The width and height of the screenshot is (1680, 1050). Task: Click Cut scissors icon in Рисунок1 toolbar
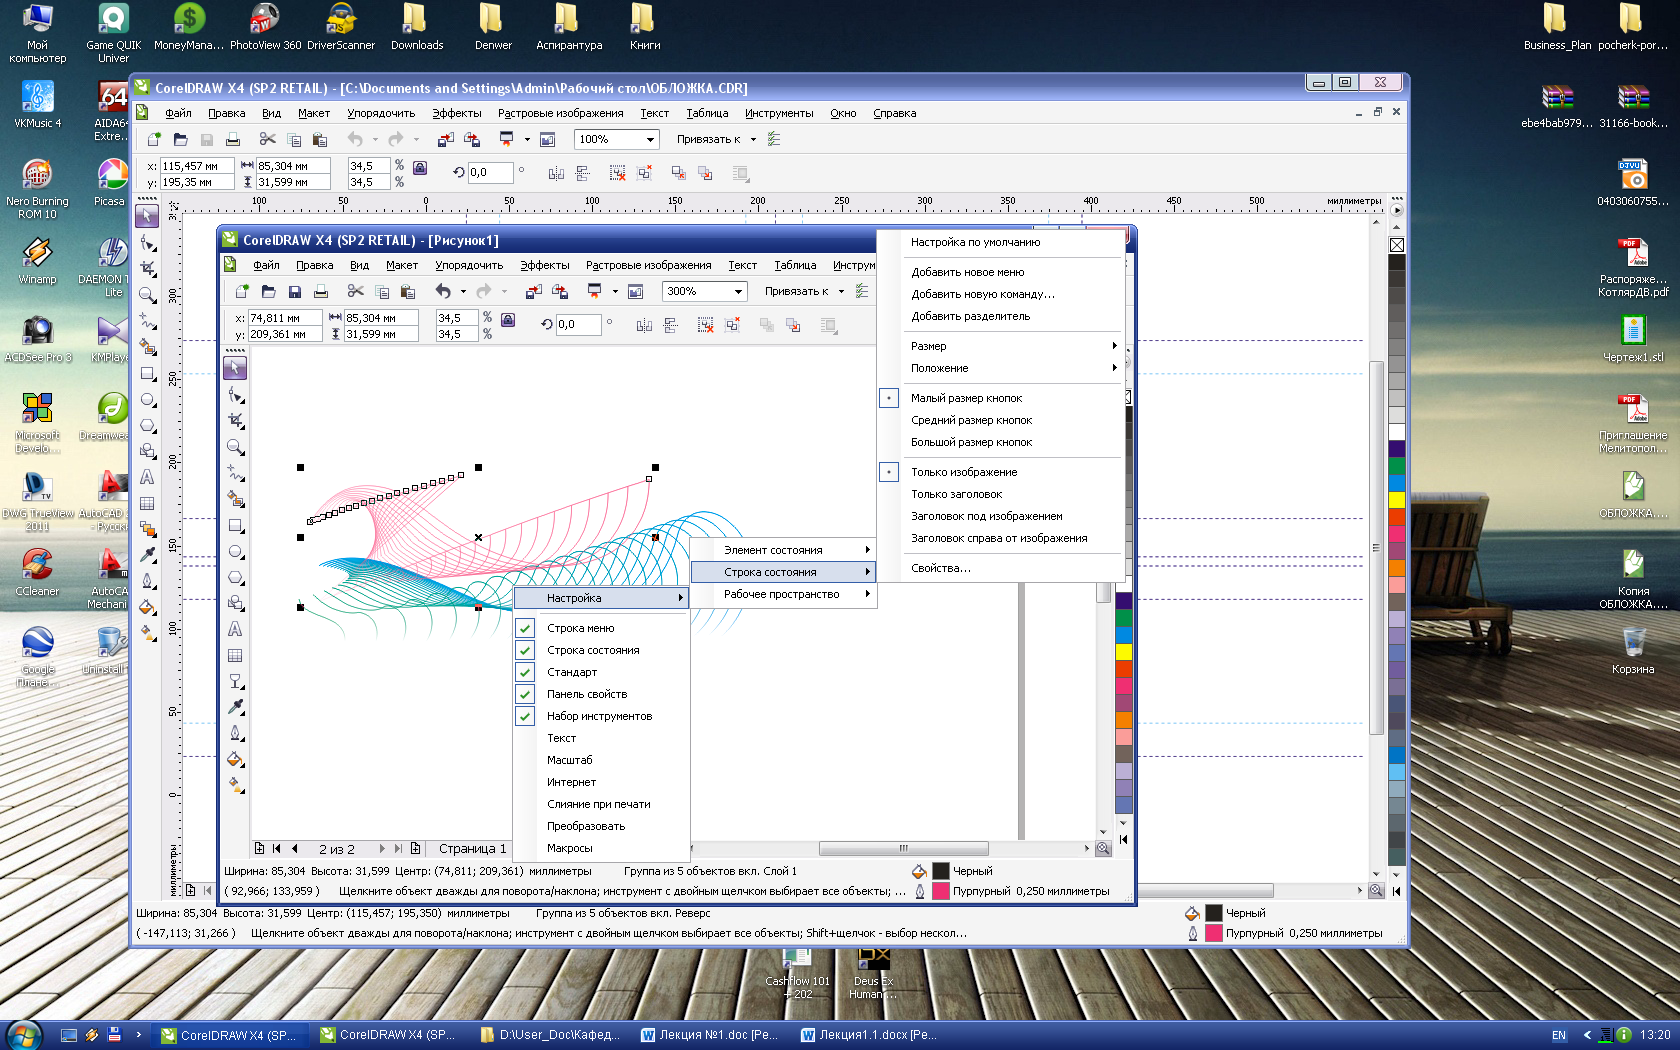[355, 291]
